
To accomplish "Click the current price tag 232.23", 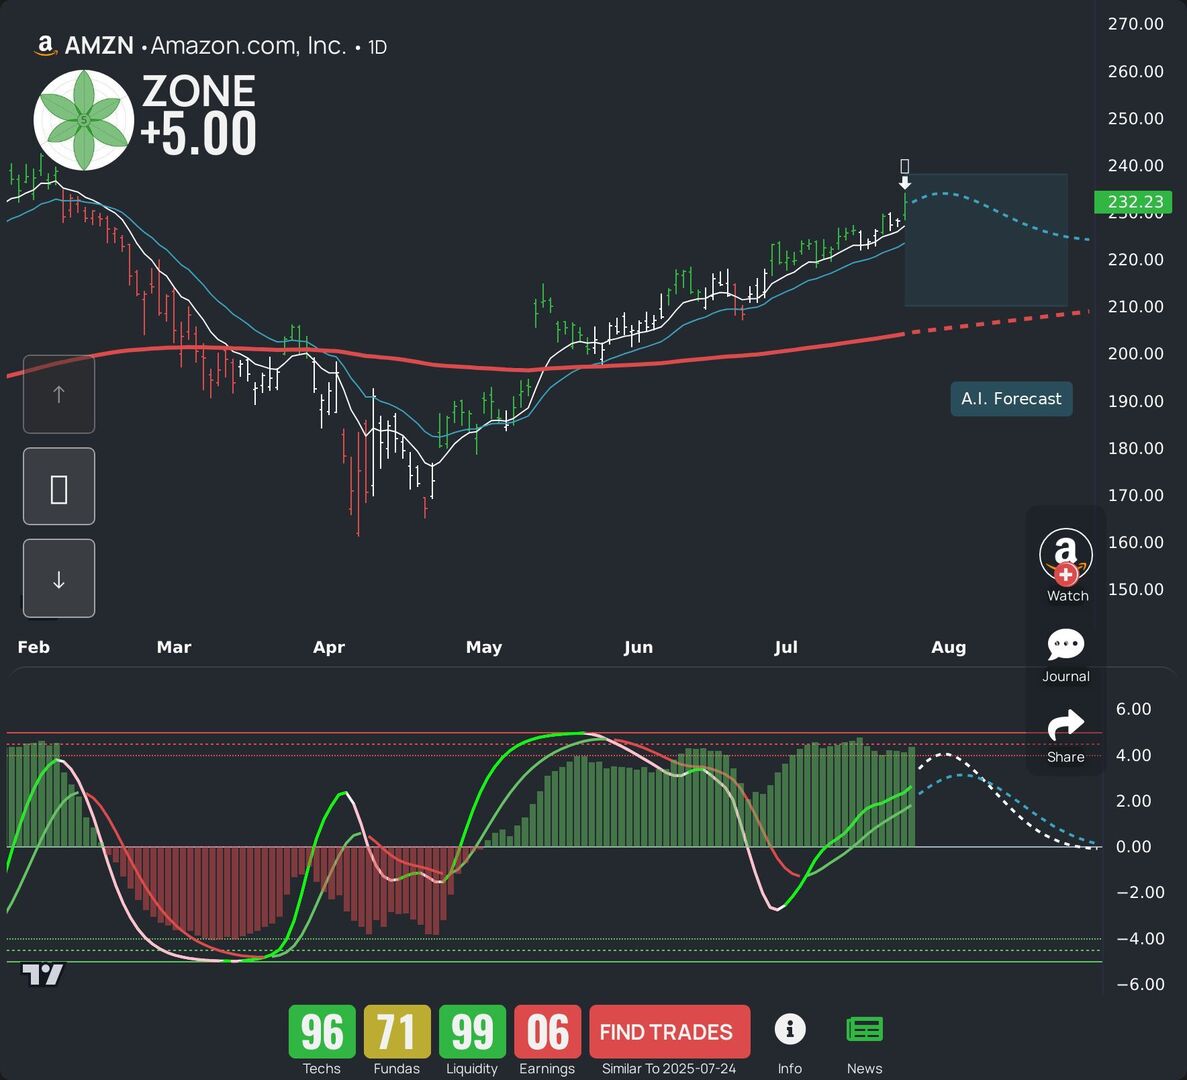I will tap(1133, 202).
